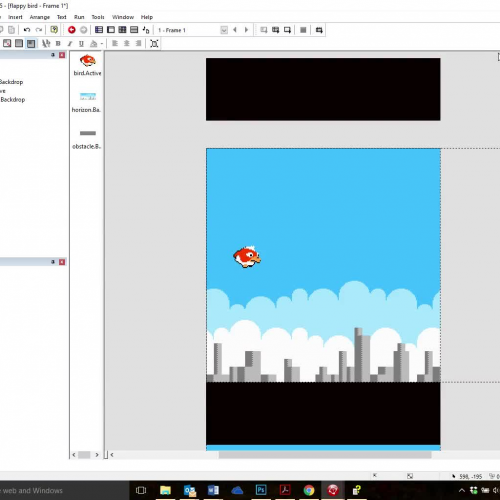
Task: Select the bird sprite in the frame
Action: (x=247, y=257)
